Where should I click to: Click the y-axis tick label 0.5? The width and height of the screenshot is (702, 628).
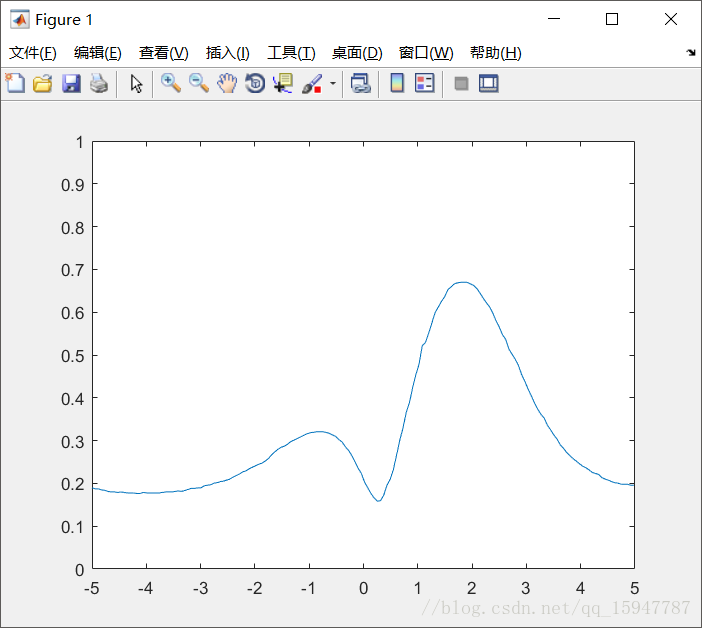coord(73,356)
